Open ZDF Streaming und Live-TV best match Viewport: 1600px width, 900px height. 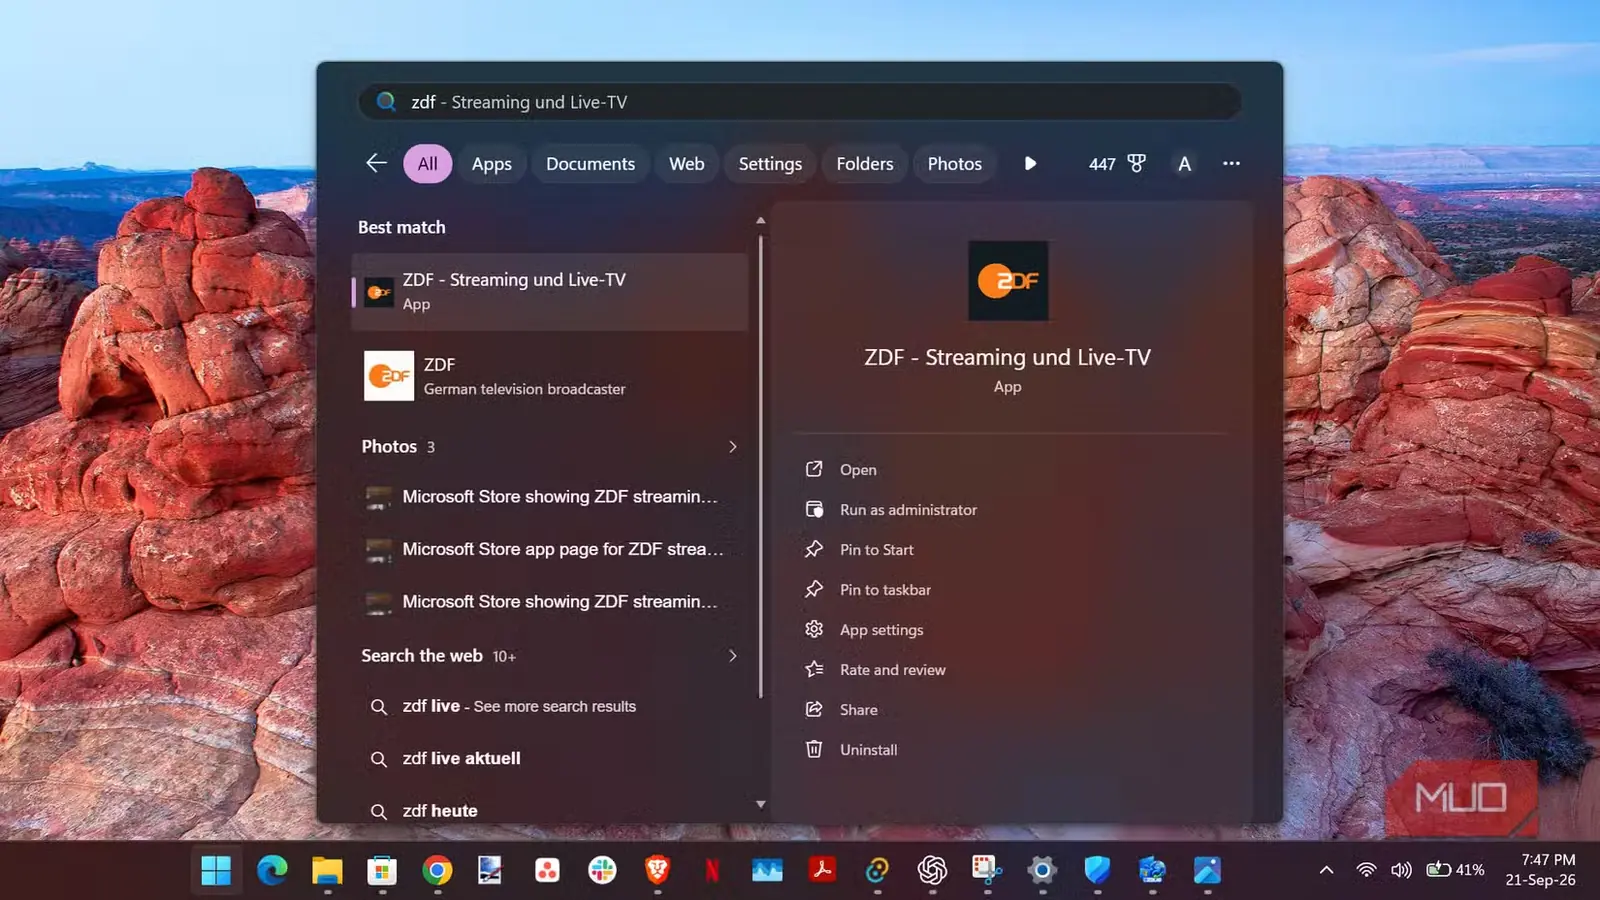click(550, 291)
